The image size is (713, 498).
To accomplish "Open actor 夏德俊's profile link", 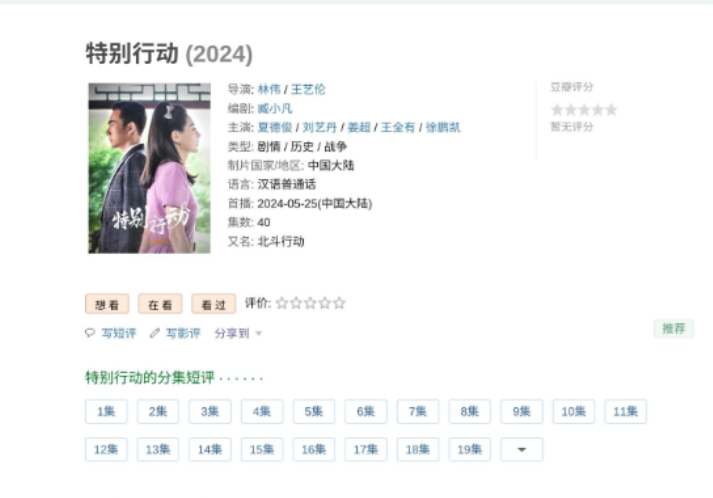I will [x=275, y=127].
